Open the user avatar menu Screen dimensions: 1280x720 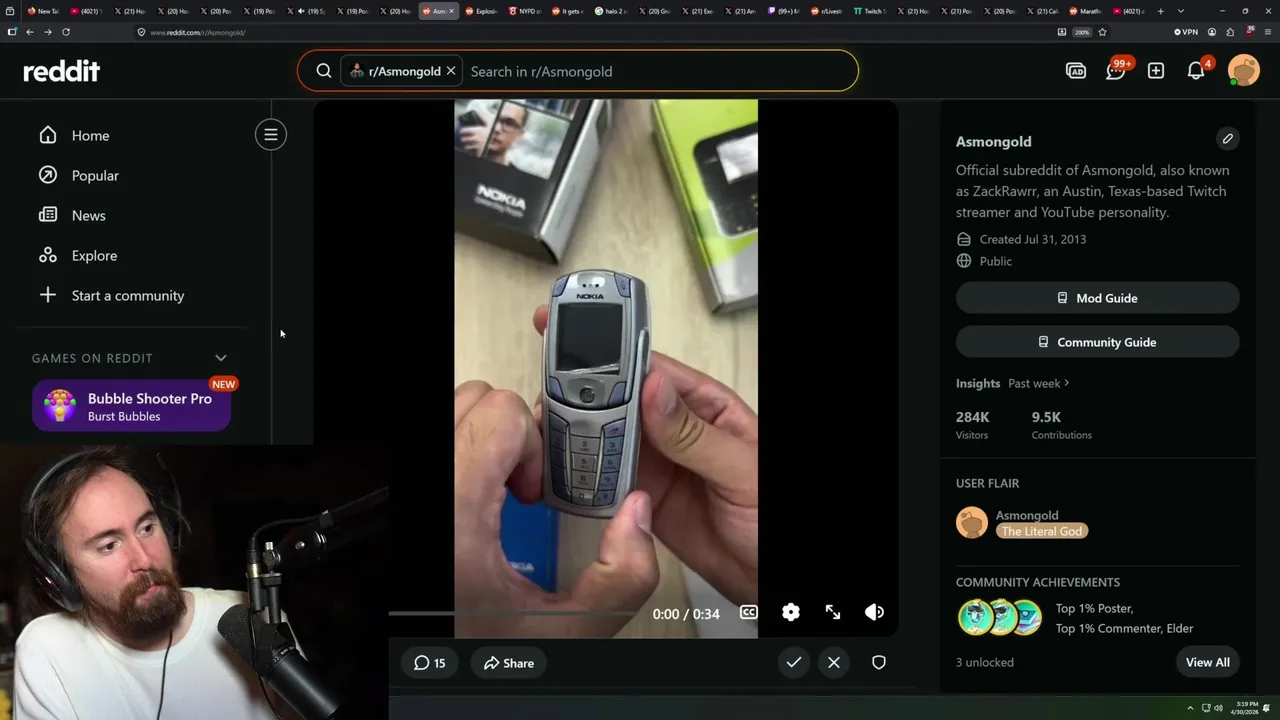[x=1244, y=71]
